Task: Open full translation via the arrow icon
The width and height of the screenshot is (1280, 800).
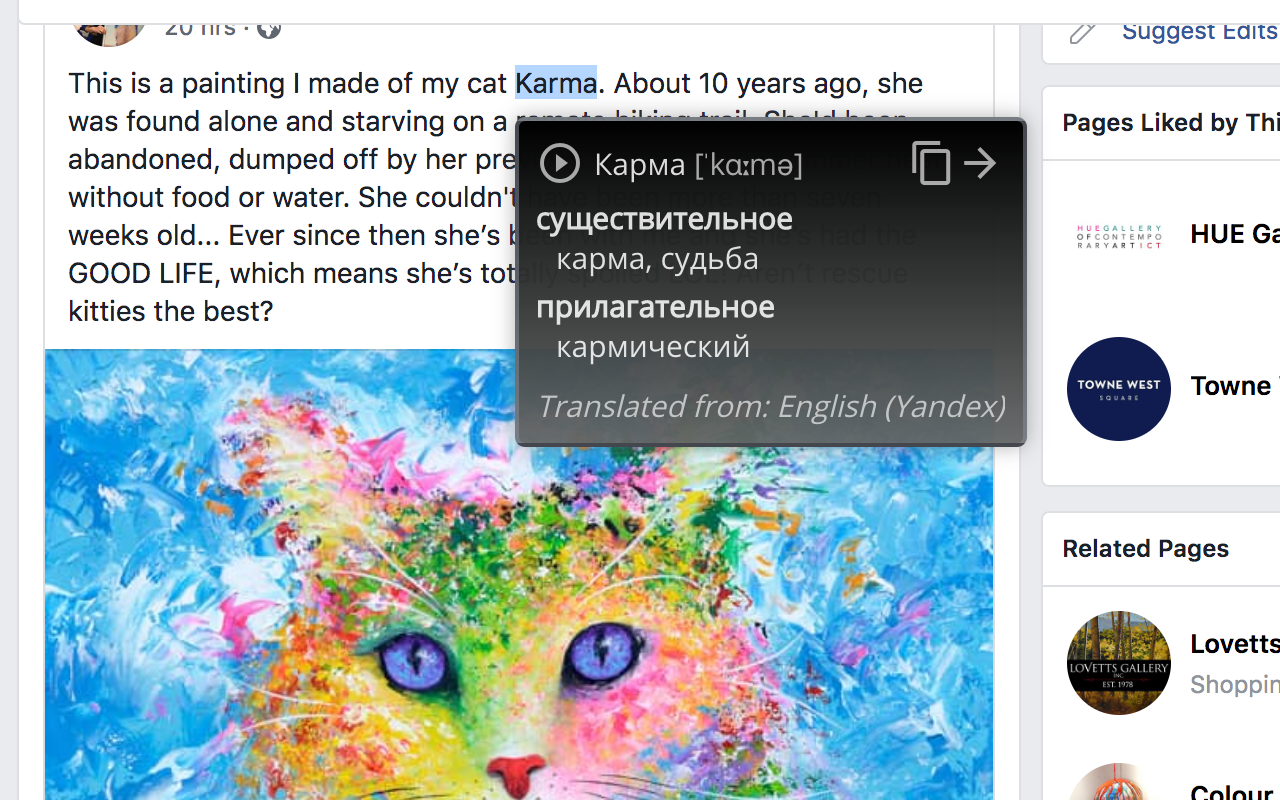Action: click(x=979, y=162)
